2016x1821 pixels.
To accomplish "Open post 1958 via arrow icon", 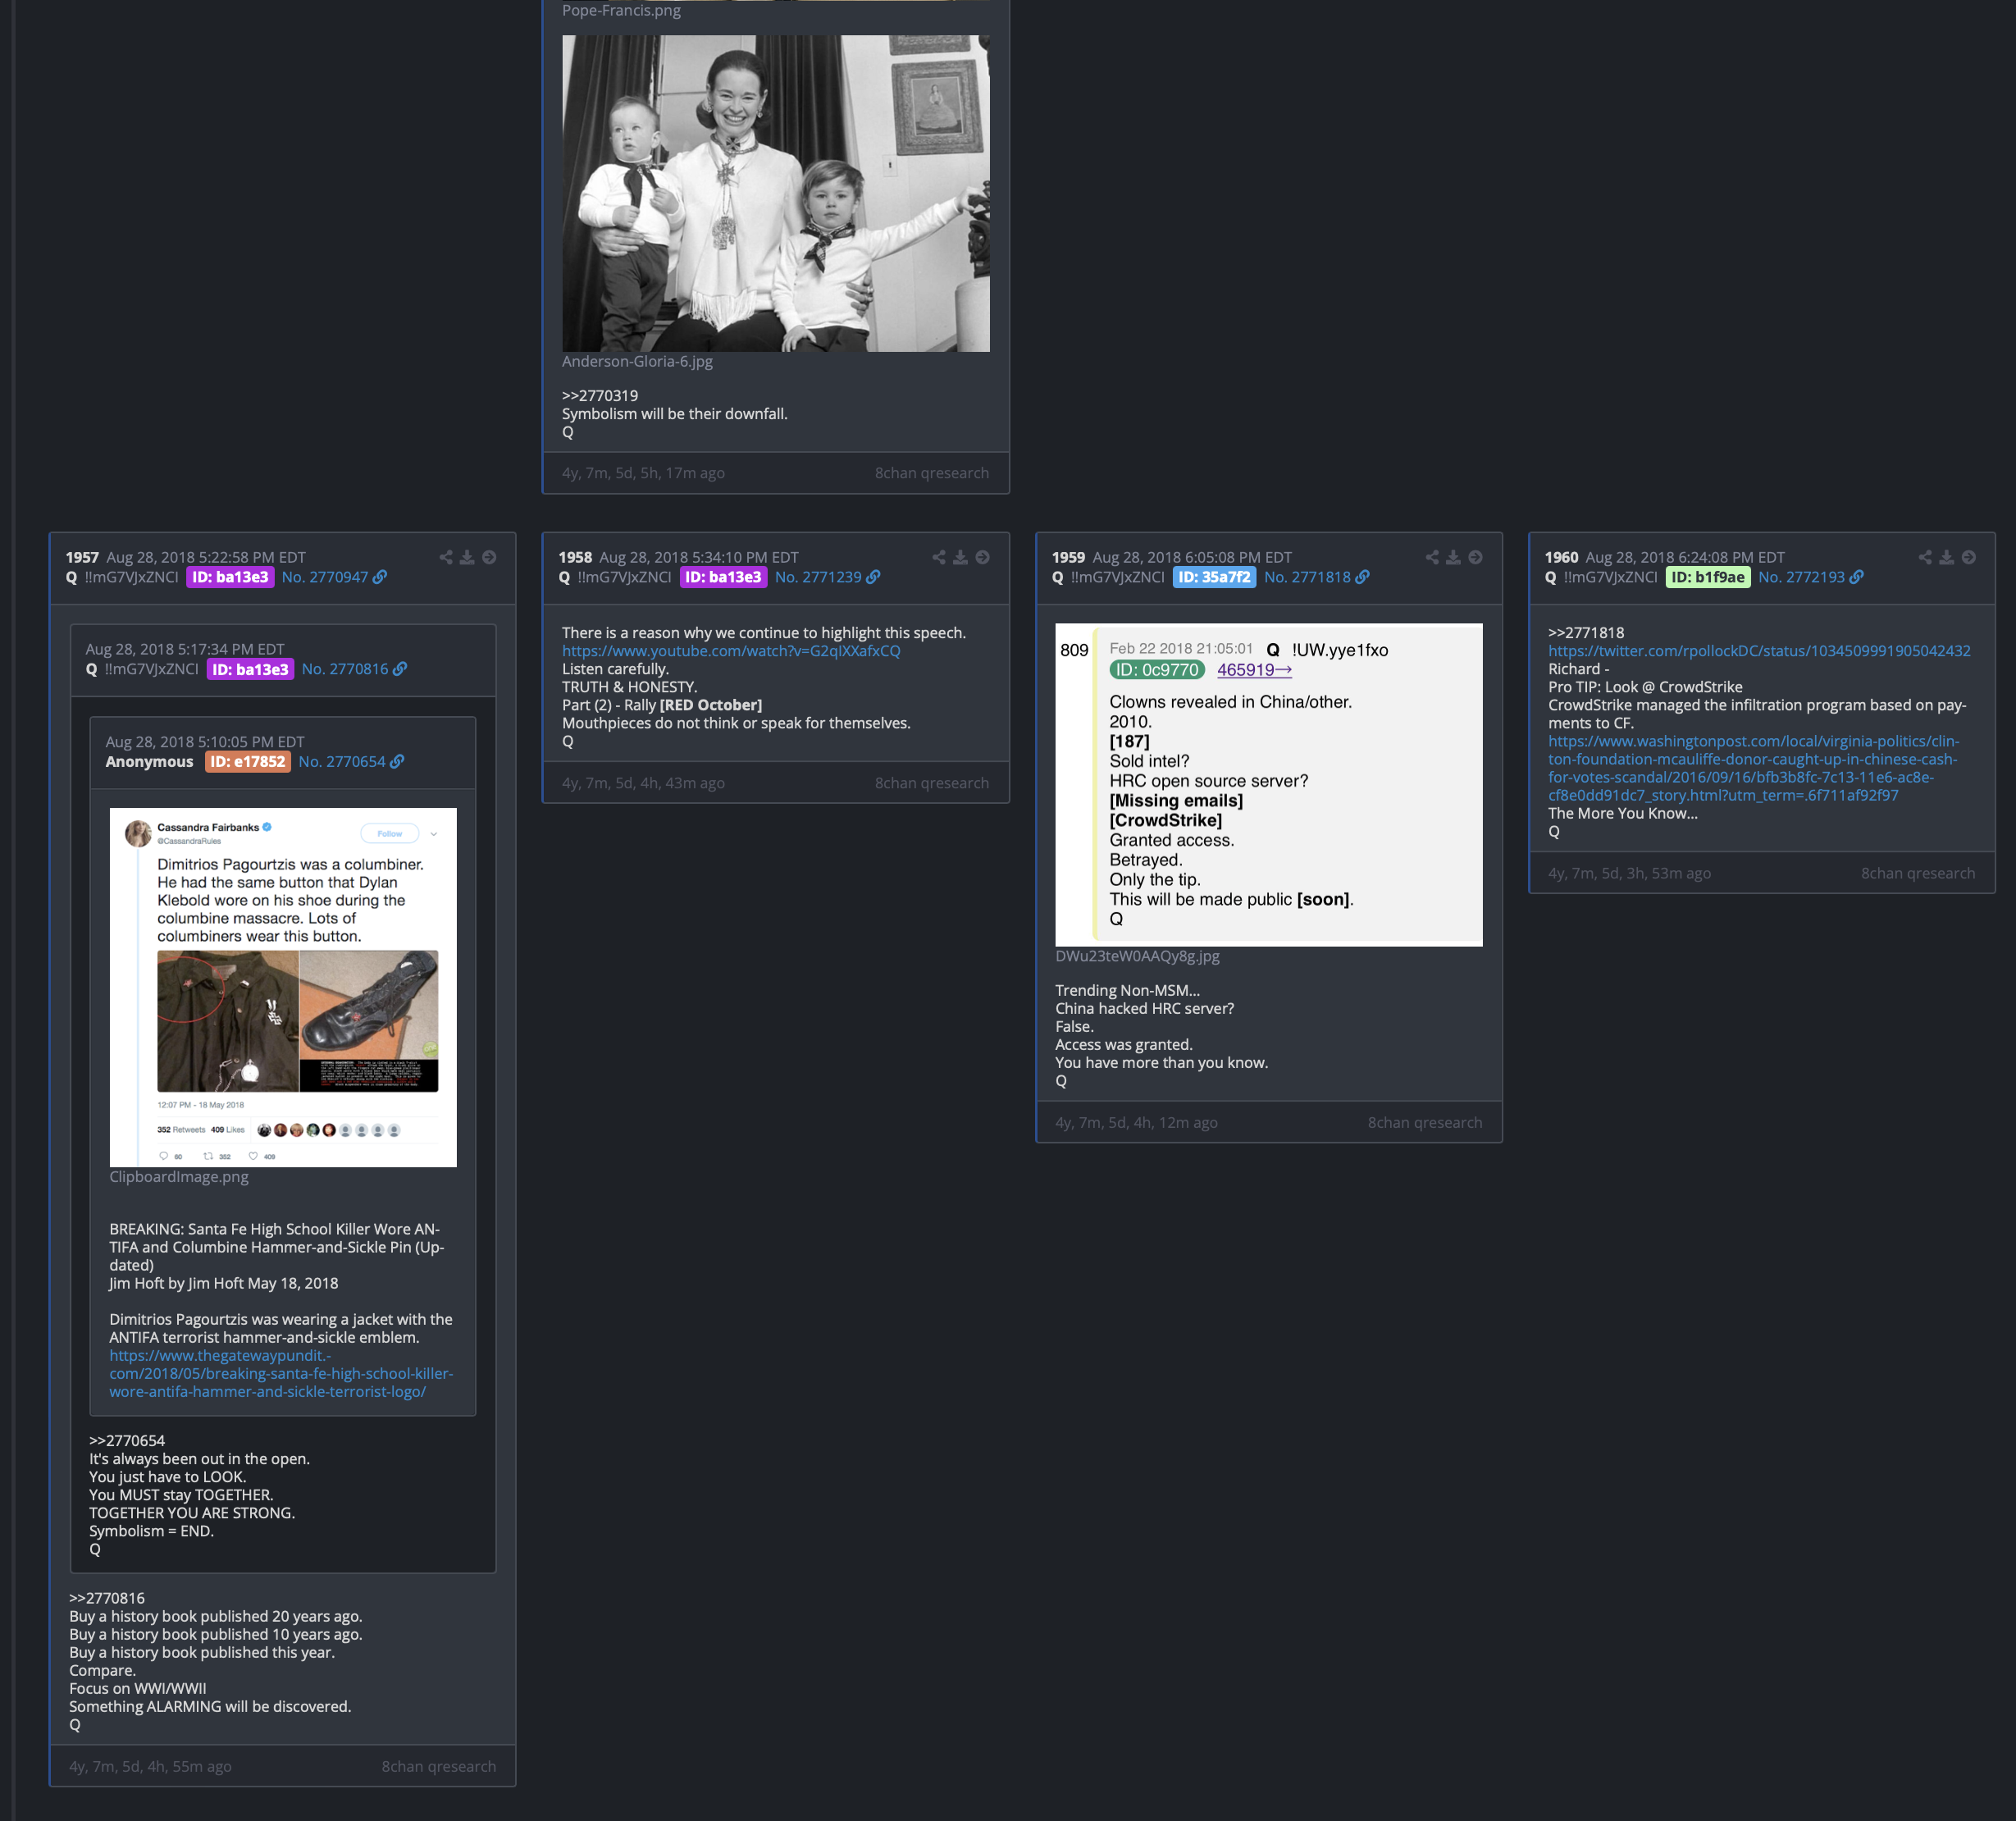I will tap(982, 557).
